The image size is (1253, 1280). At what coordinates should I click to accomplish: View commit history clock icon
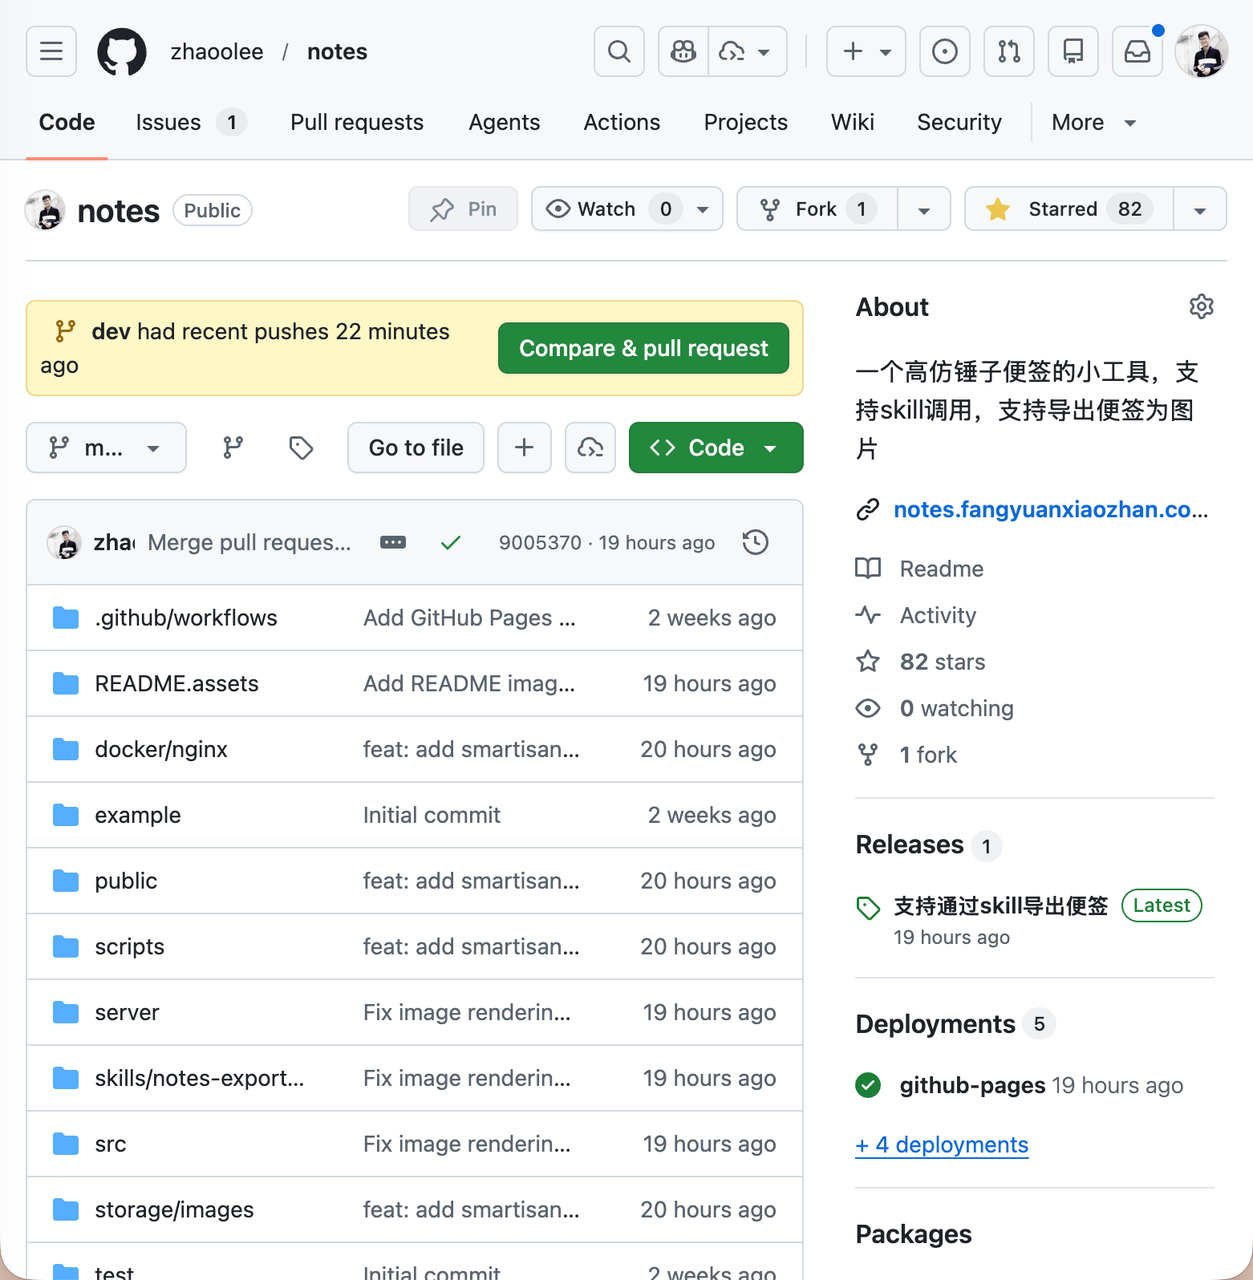756,542
